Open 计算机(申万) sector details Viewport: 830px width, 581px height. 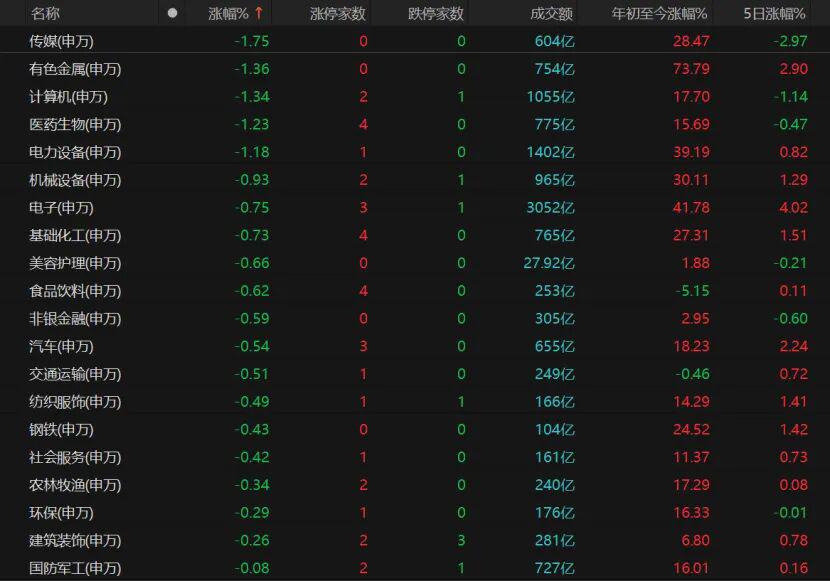pos(68,97)
